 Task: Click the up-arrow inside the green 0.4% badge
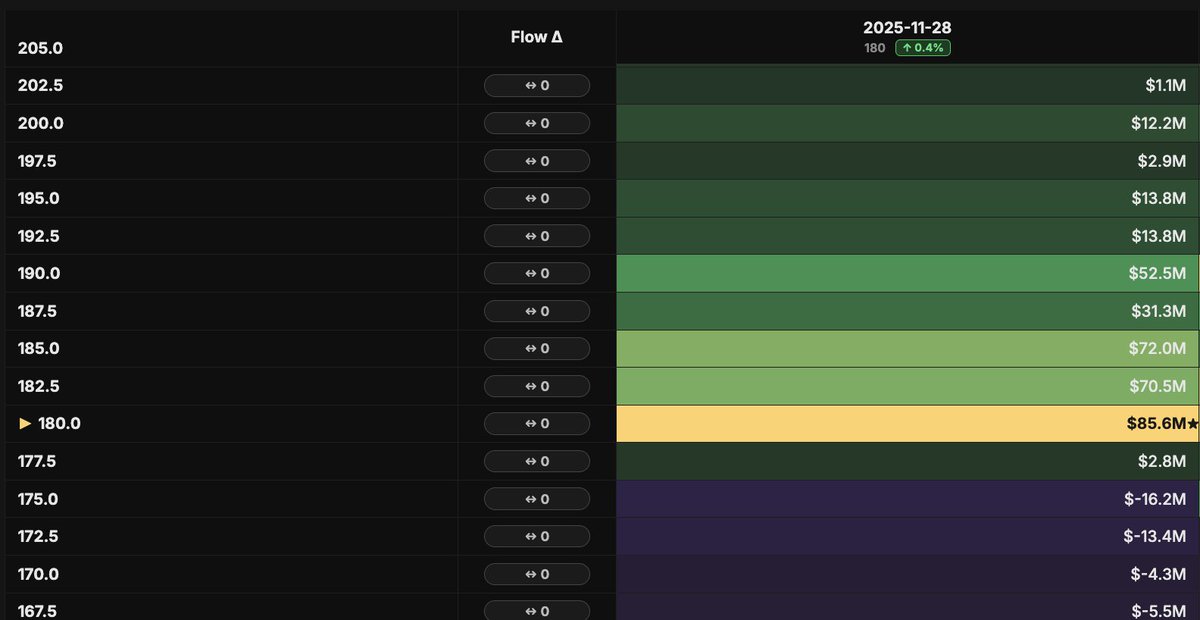908,47
